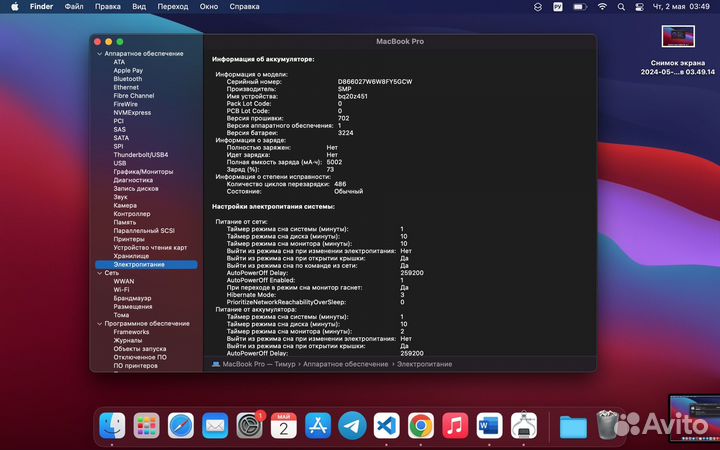Open the screenshot file on the desktop
The height and width of the screenshot is (450, 720).
pos(678,36)
